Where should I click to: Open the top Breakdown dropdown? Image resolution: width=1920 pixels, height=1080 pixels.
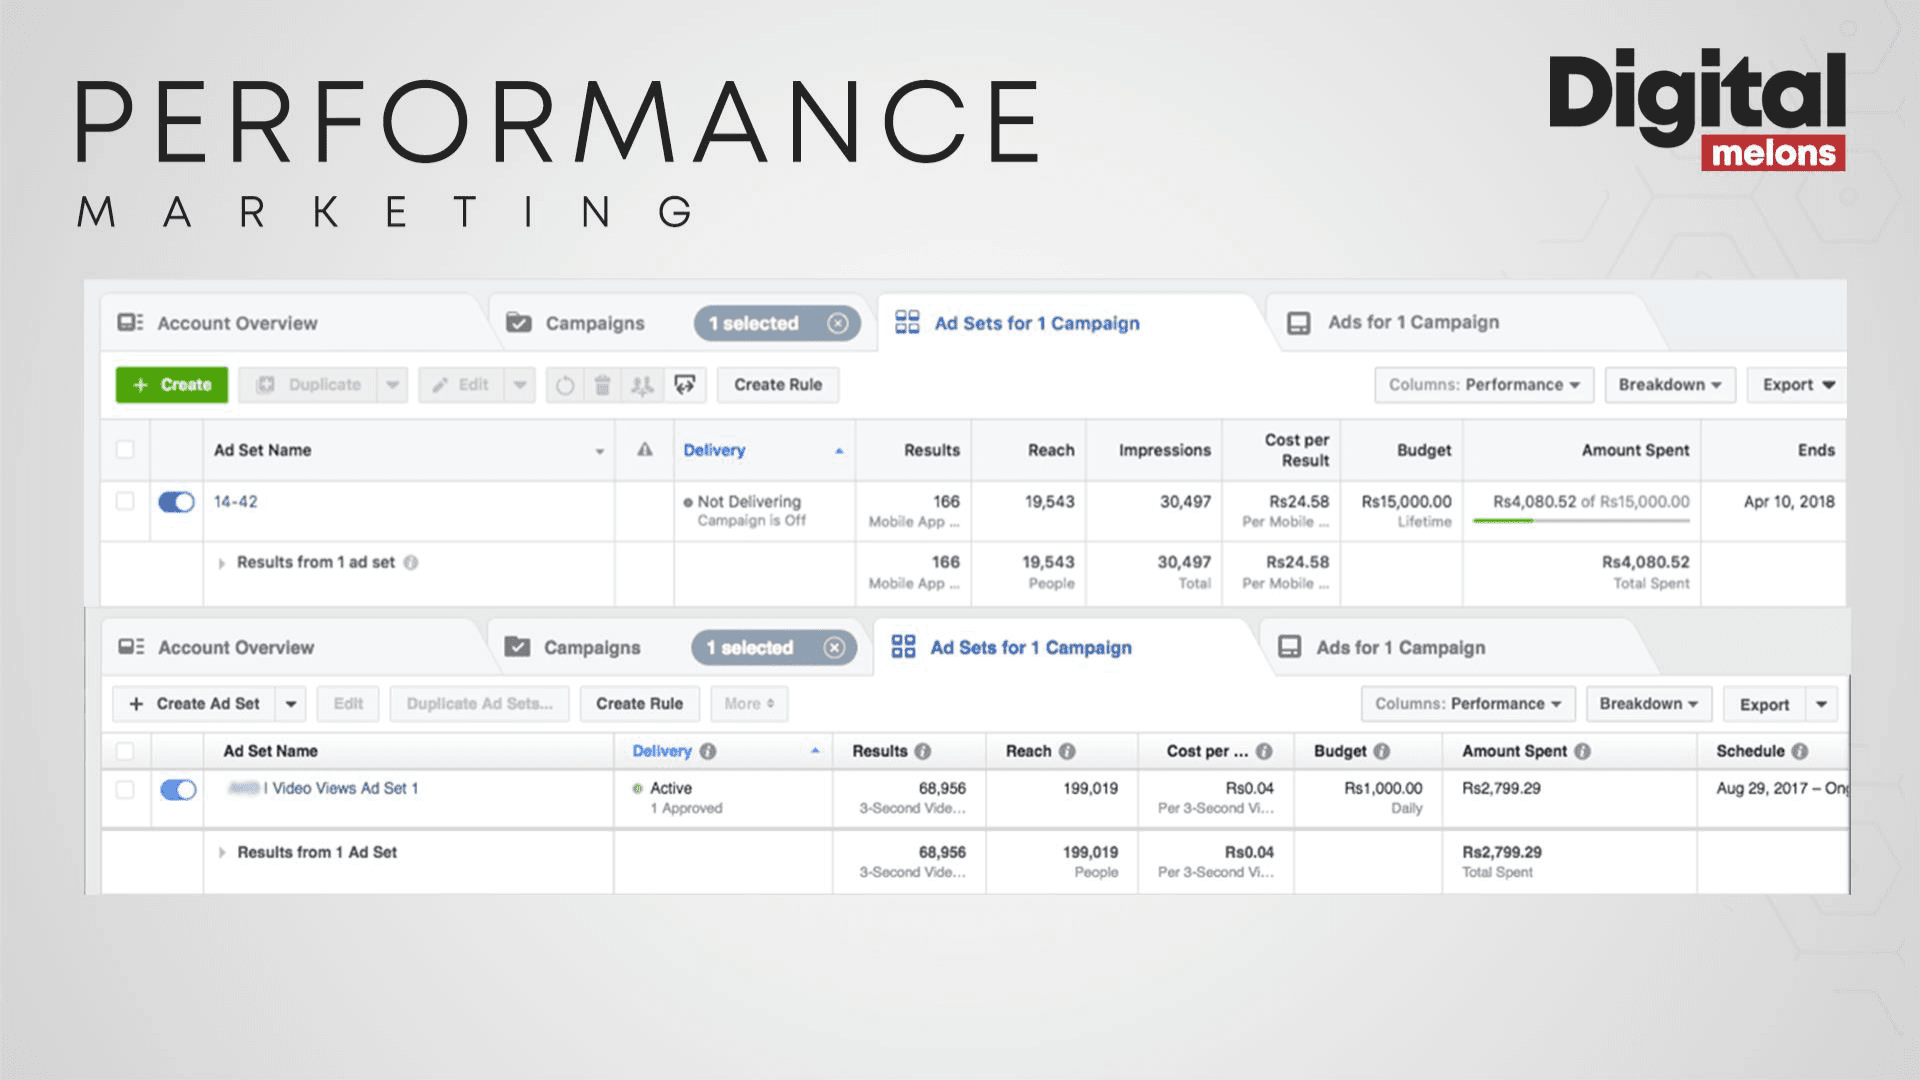1669,385
